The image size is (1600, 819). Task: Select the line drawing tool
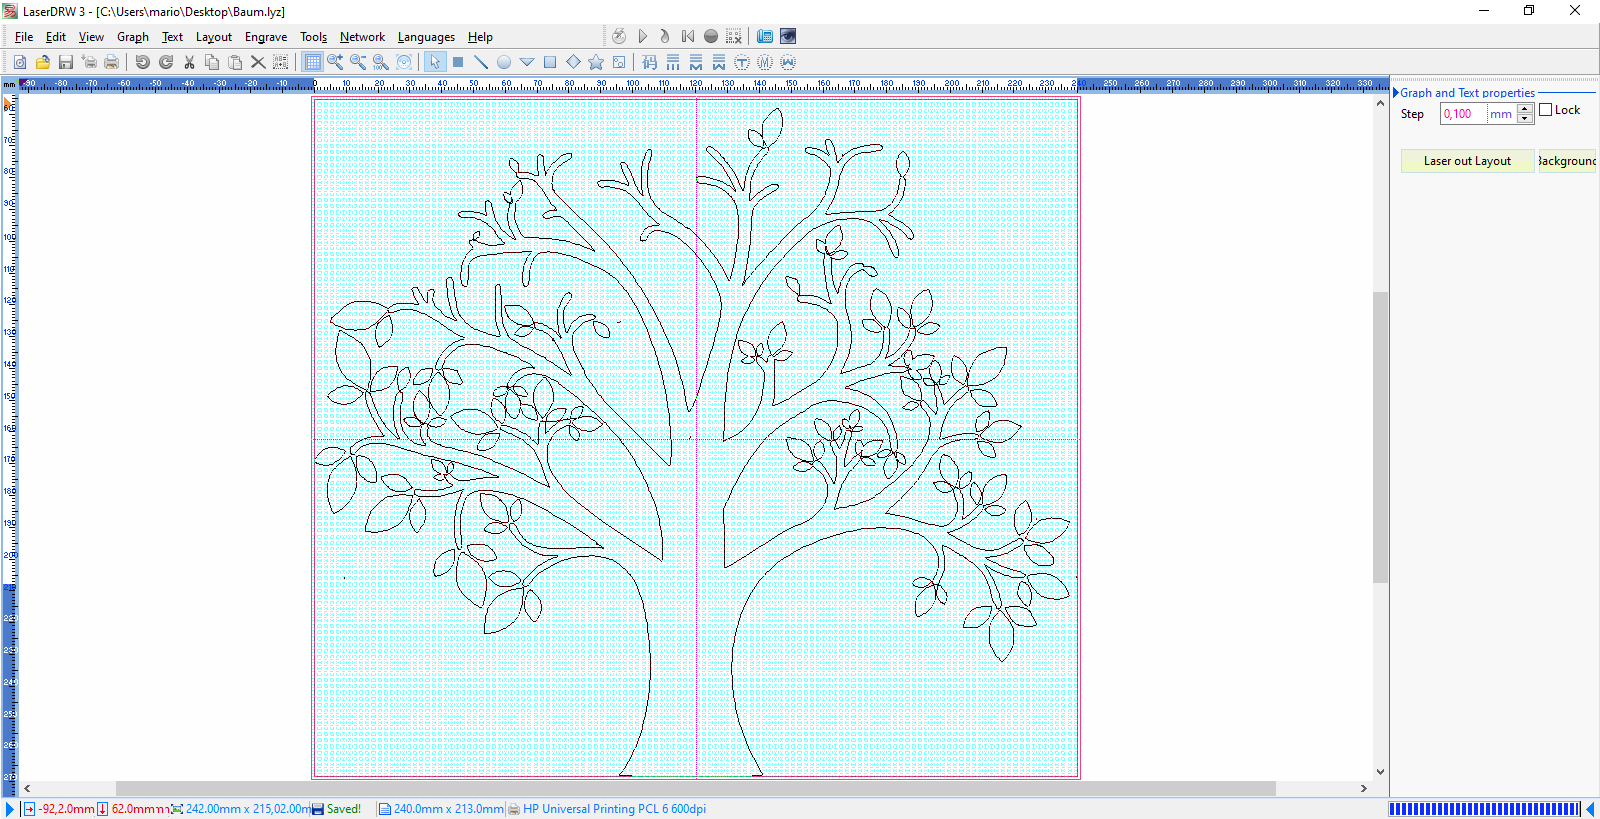481,62
